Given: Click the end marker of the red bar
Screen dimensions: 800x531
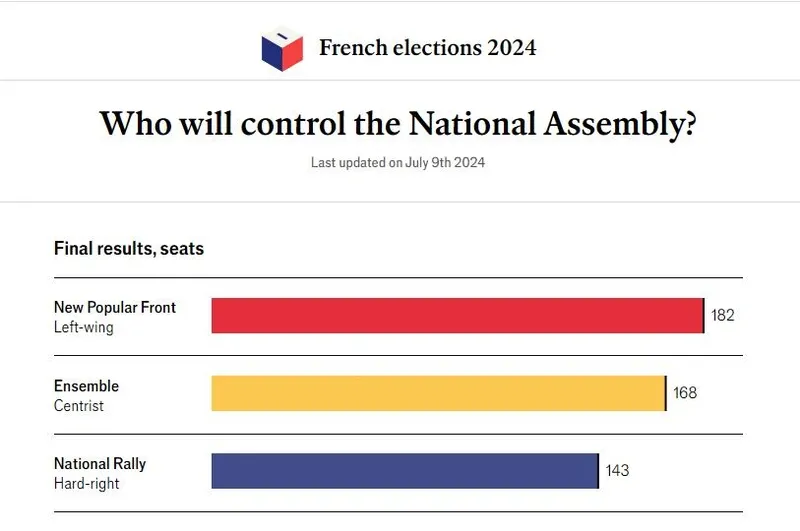Looking at the screenshot, I should pyautogui.click(x=704, y=315).
